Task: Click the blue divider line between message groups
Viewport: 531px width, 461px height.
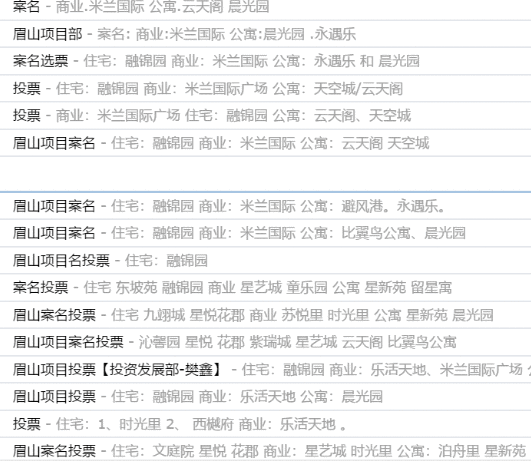Action: point(266,192)
